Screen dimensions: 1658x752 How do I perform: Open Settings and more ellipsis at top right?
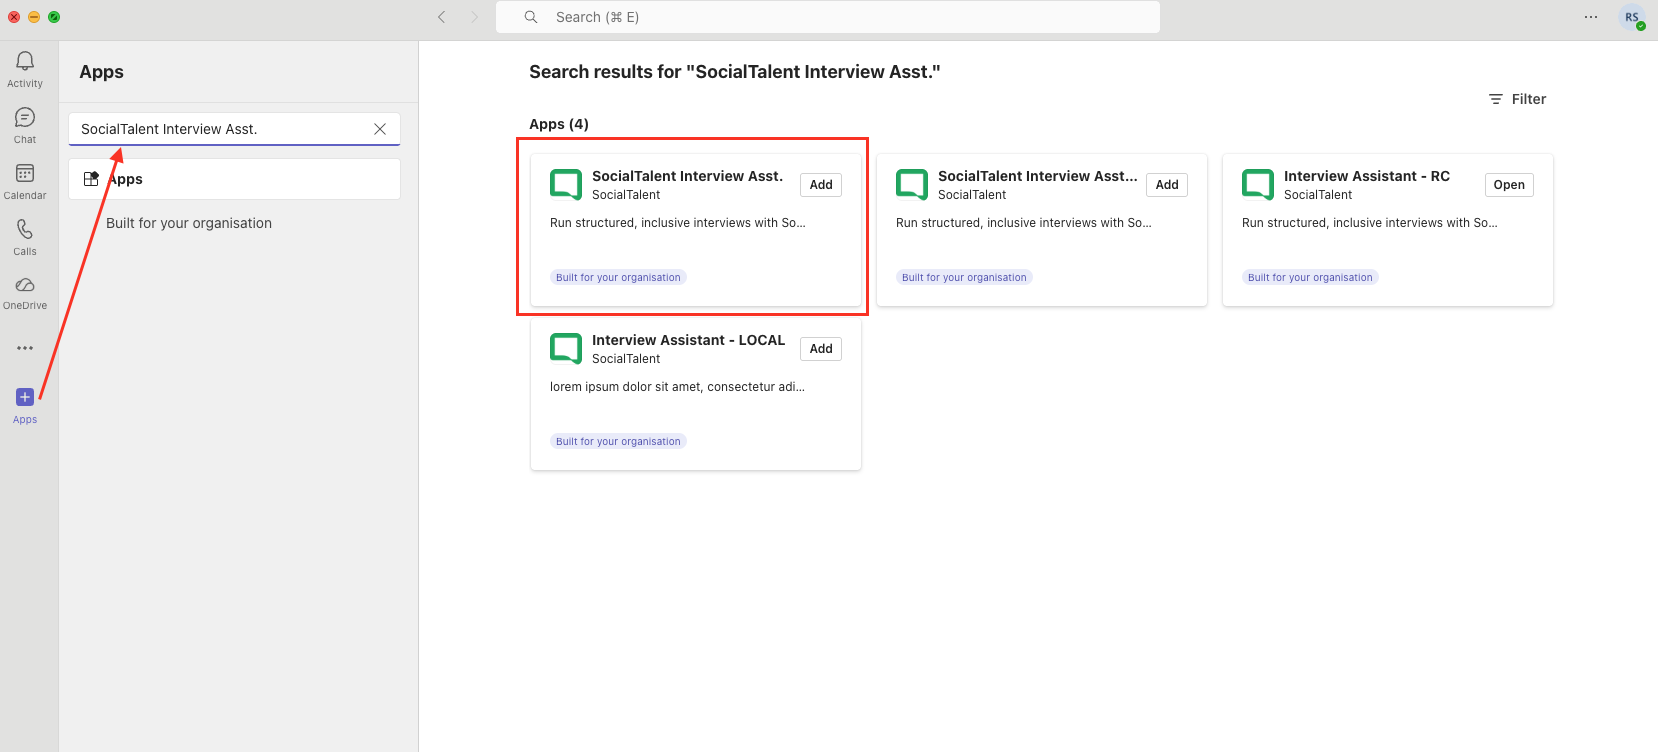(x=1591, y=17)
